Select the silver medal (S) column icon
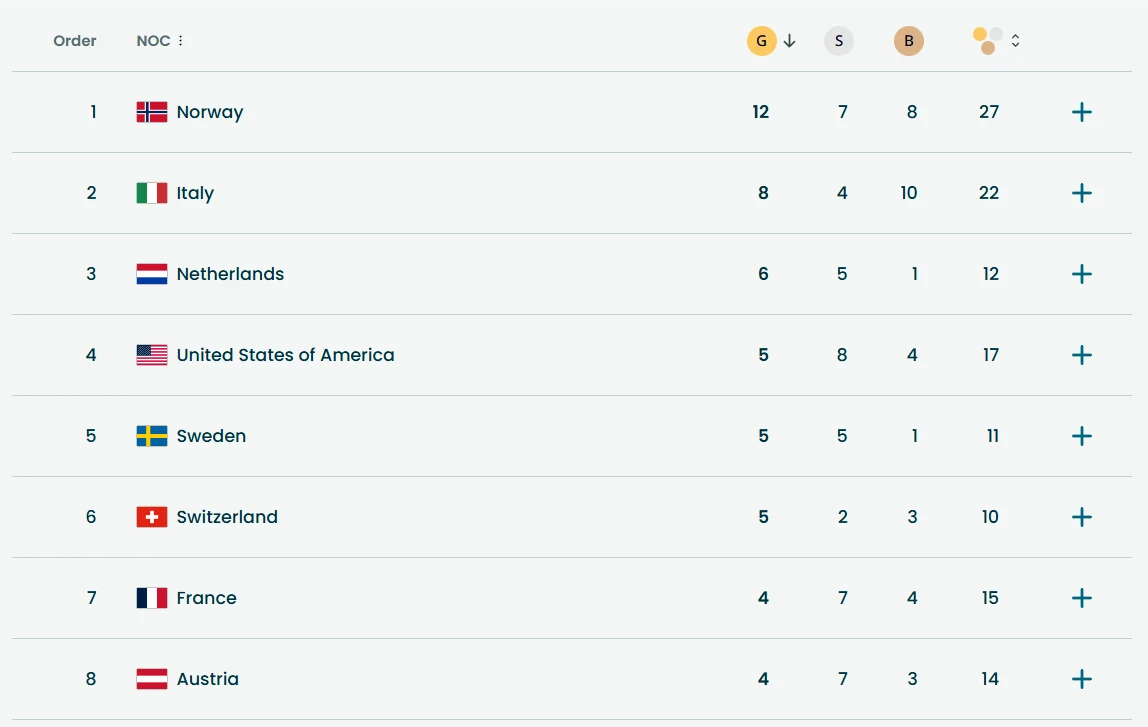Image resolution: width=1148 pixels, height=727 pixels. (838, 40)
